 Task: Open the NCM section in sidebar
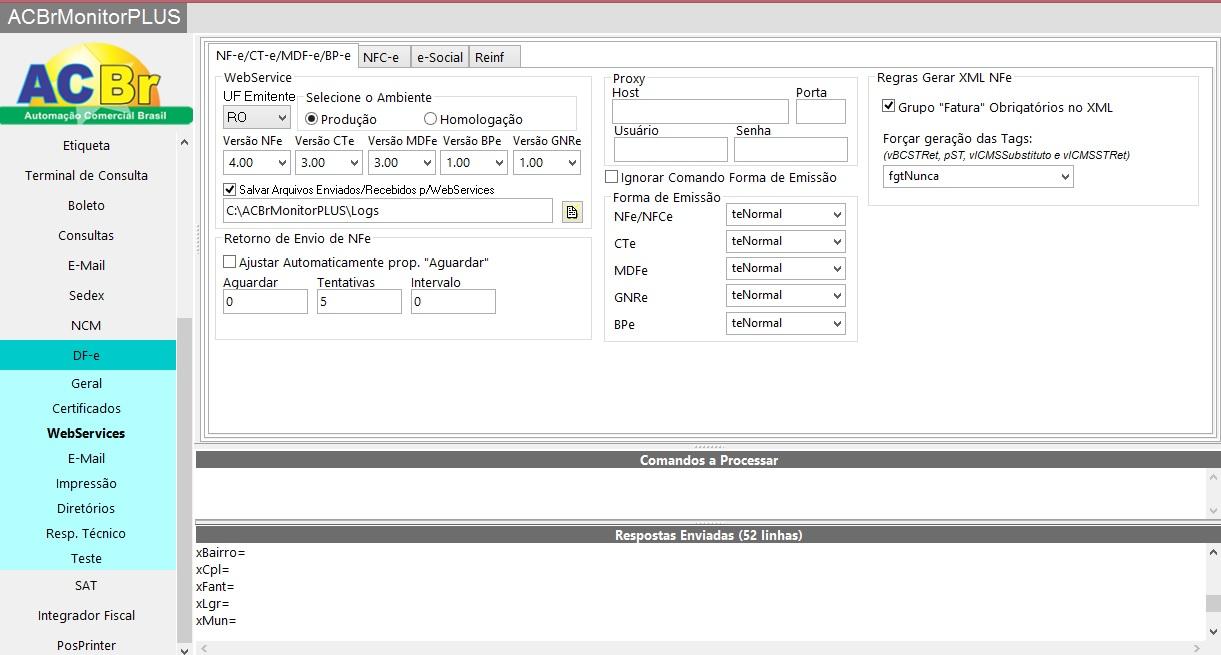[87, 325]
